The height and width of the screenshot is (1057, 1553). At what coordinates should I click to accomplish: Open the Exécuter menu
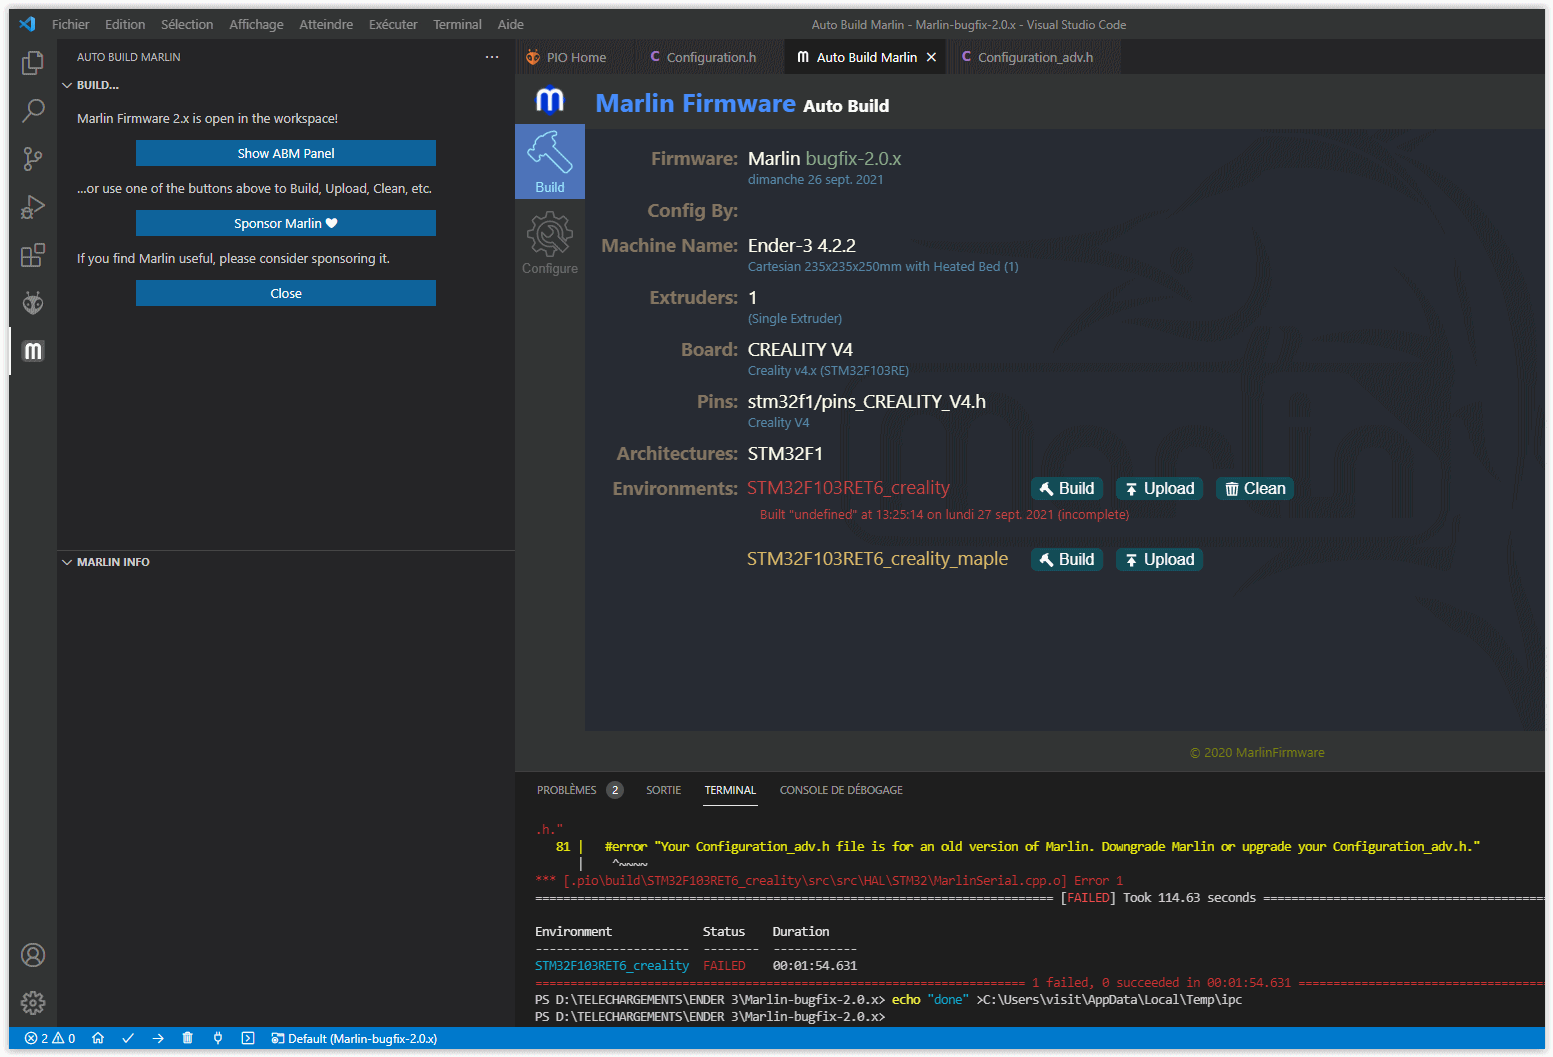tap(393, 24)
